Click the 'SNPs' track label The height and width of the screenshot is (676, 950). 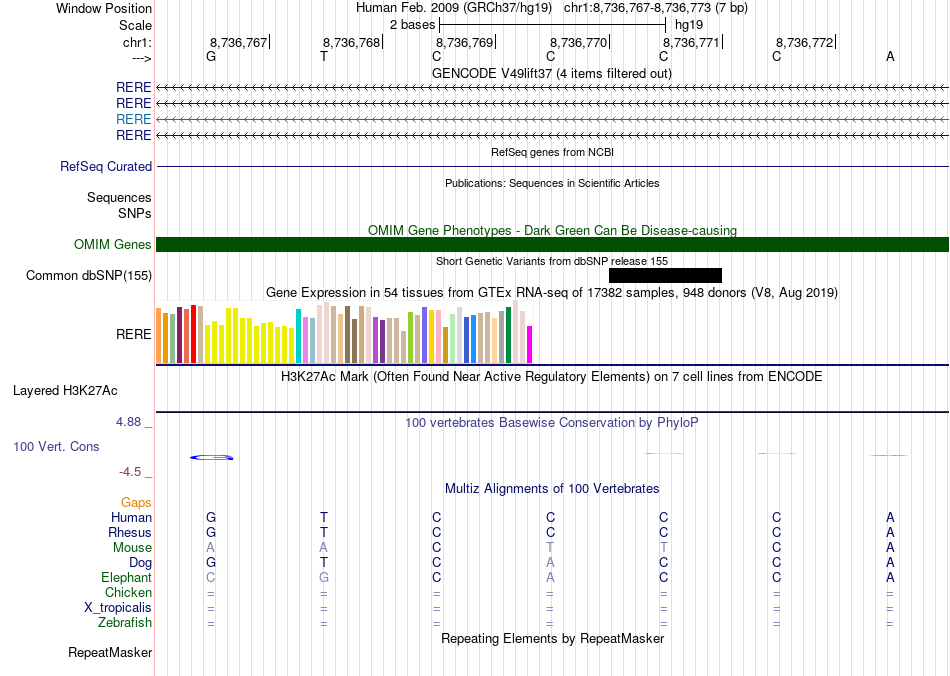click(x=135, y=213)
